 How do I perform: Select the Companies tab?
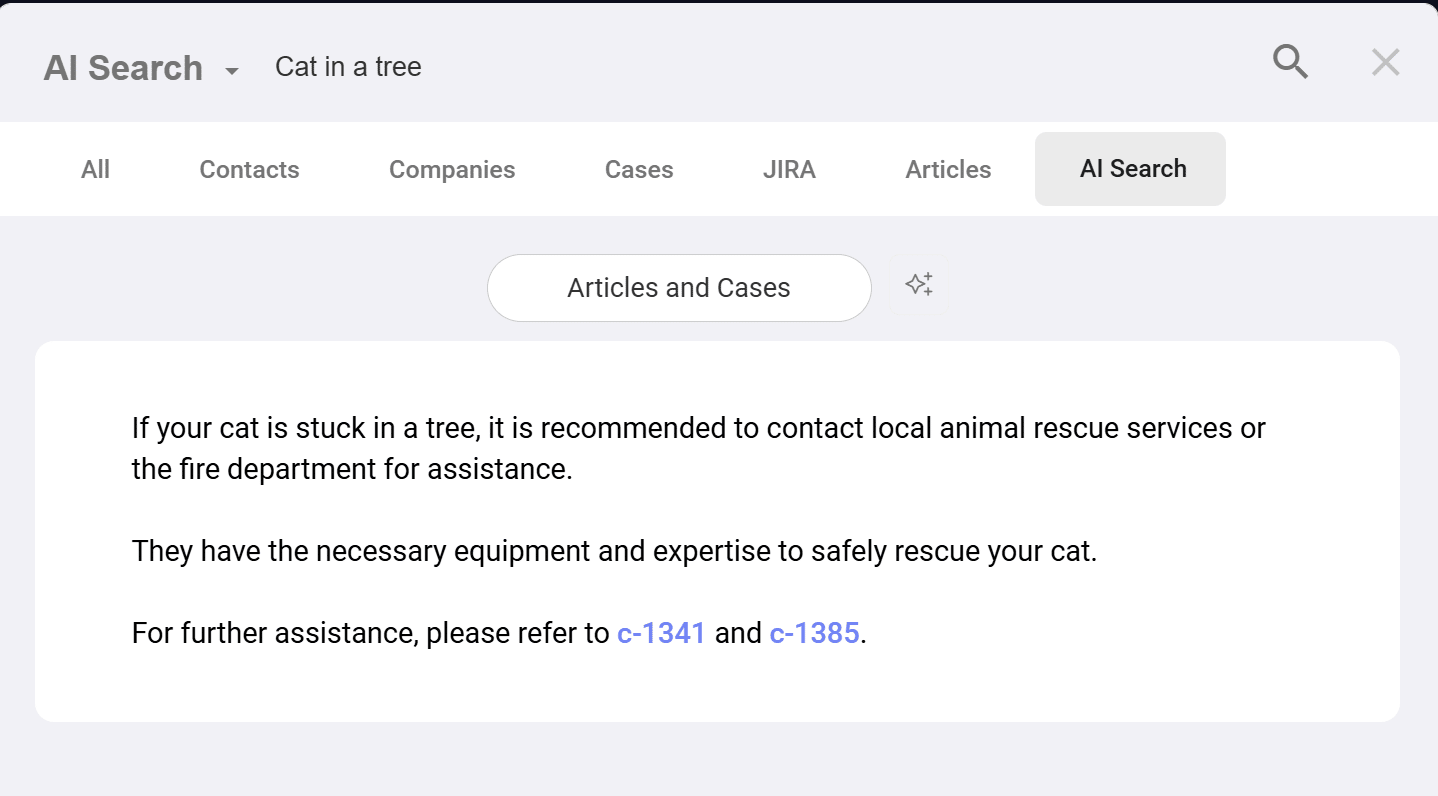click(x=452, y=170)
